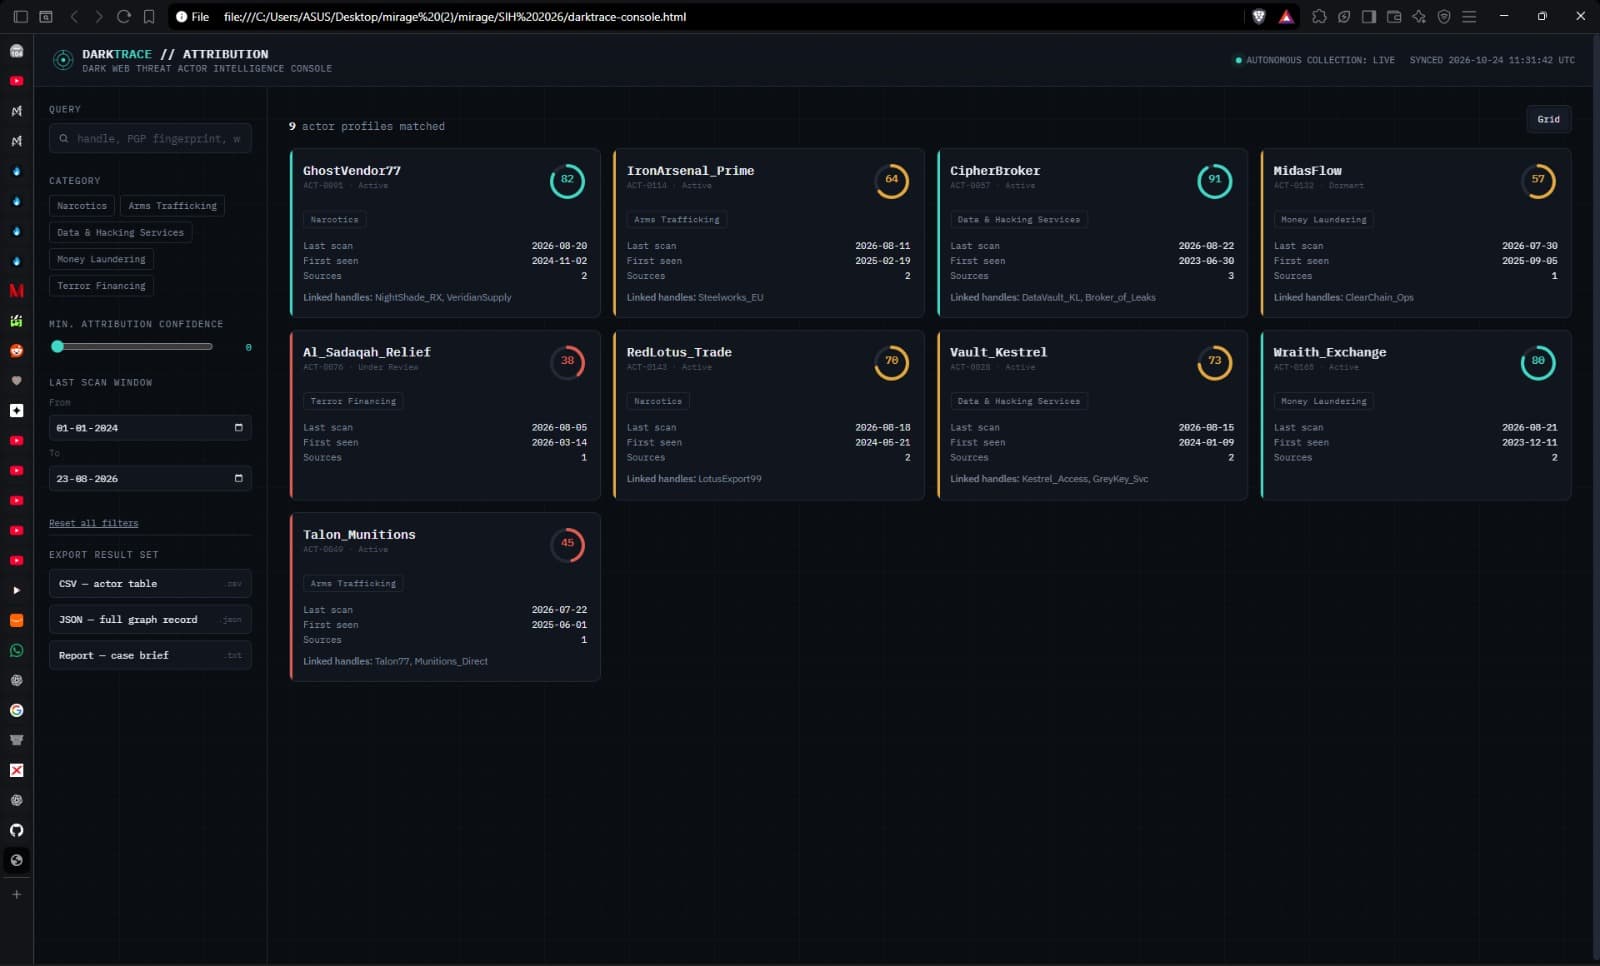Open the Brave Wallet icon

[1394, 16]
